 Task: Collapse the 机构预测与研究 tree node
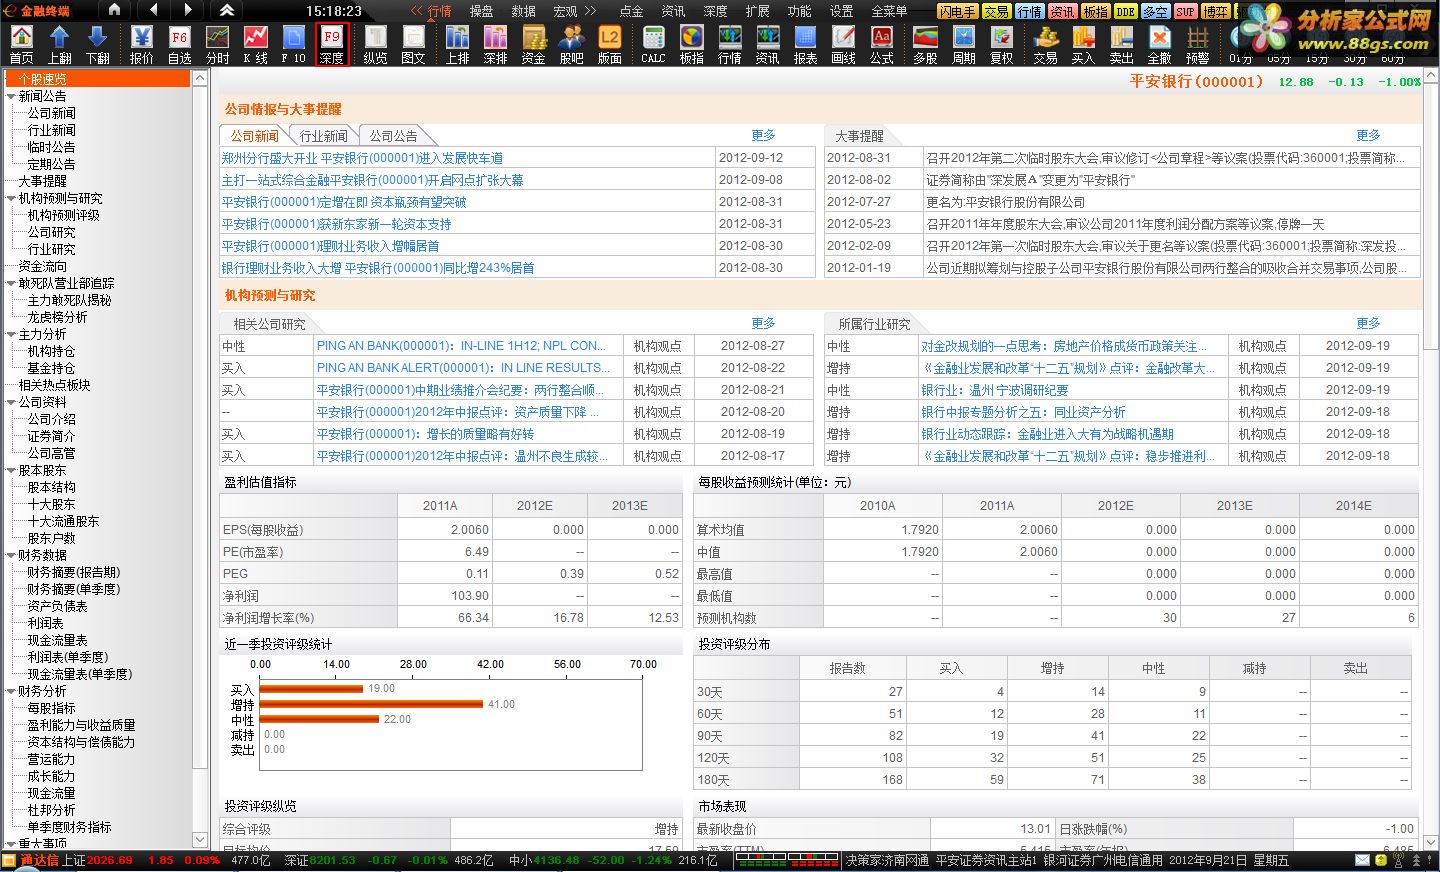click(11, 198)
